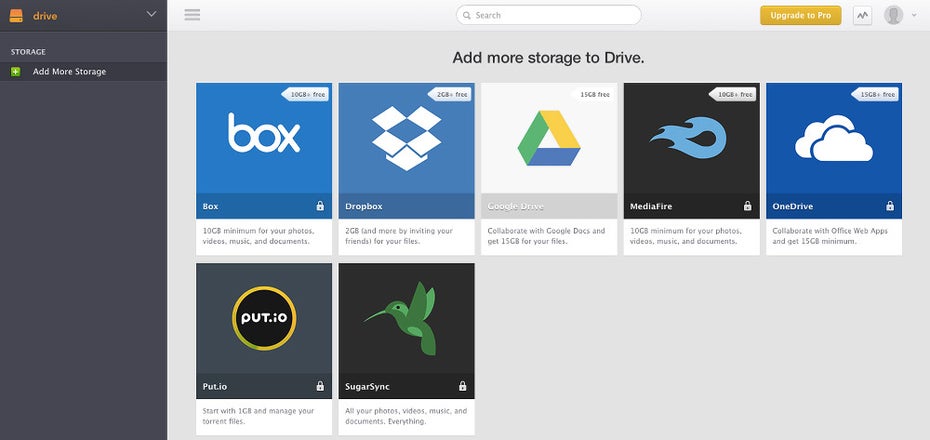Click the Box name label
The image size is (930, 440).
211,206
